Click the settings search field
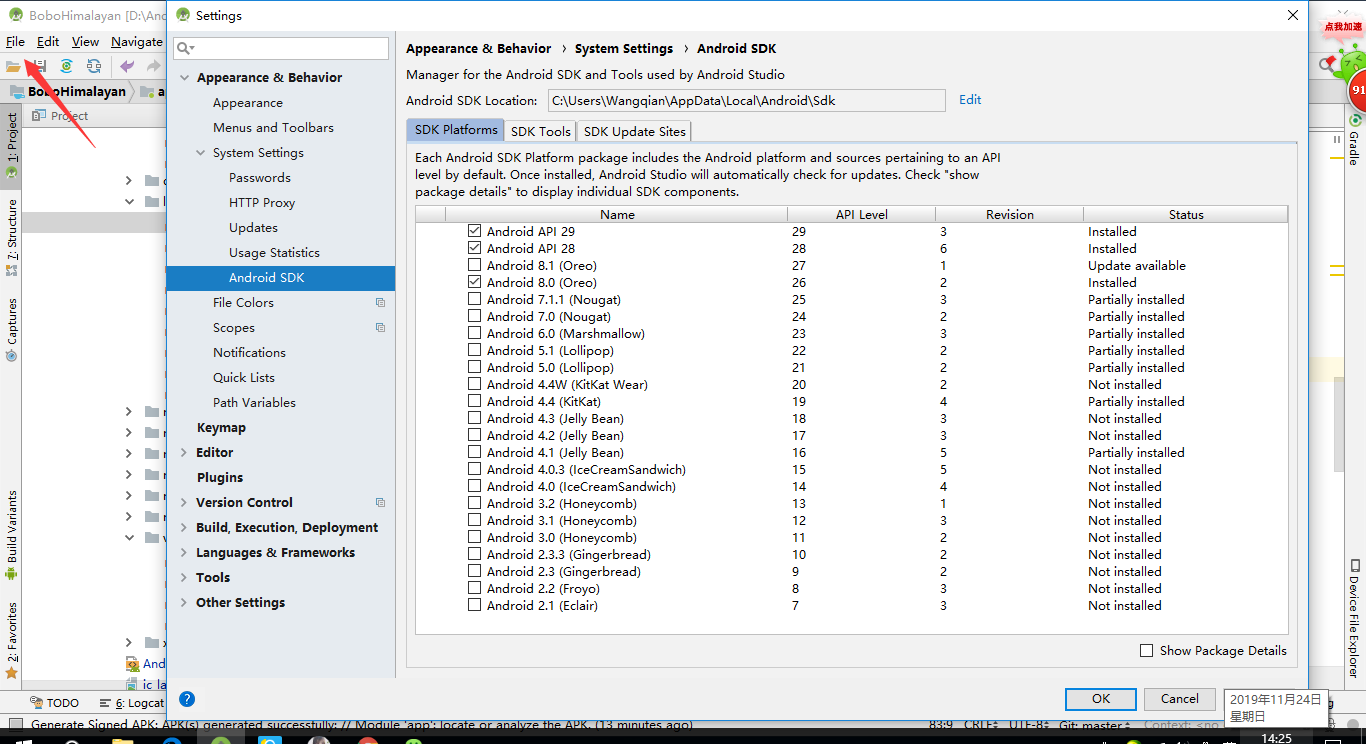 281,48
